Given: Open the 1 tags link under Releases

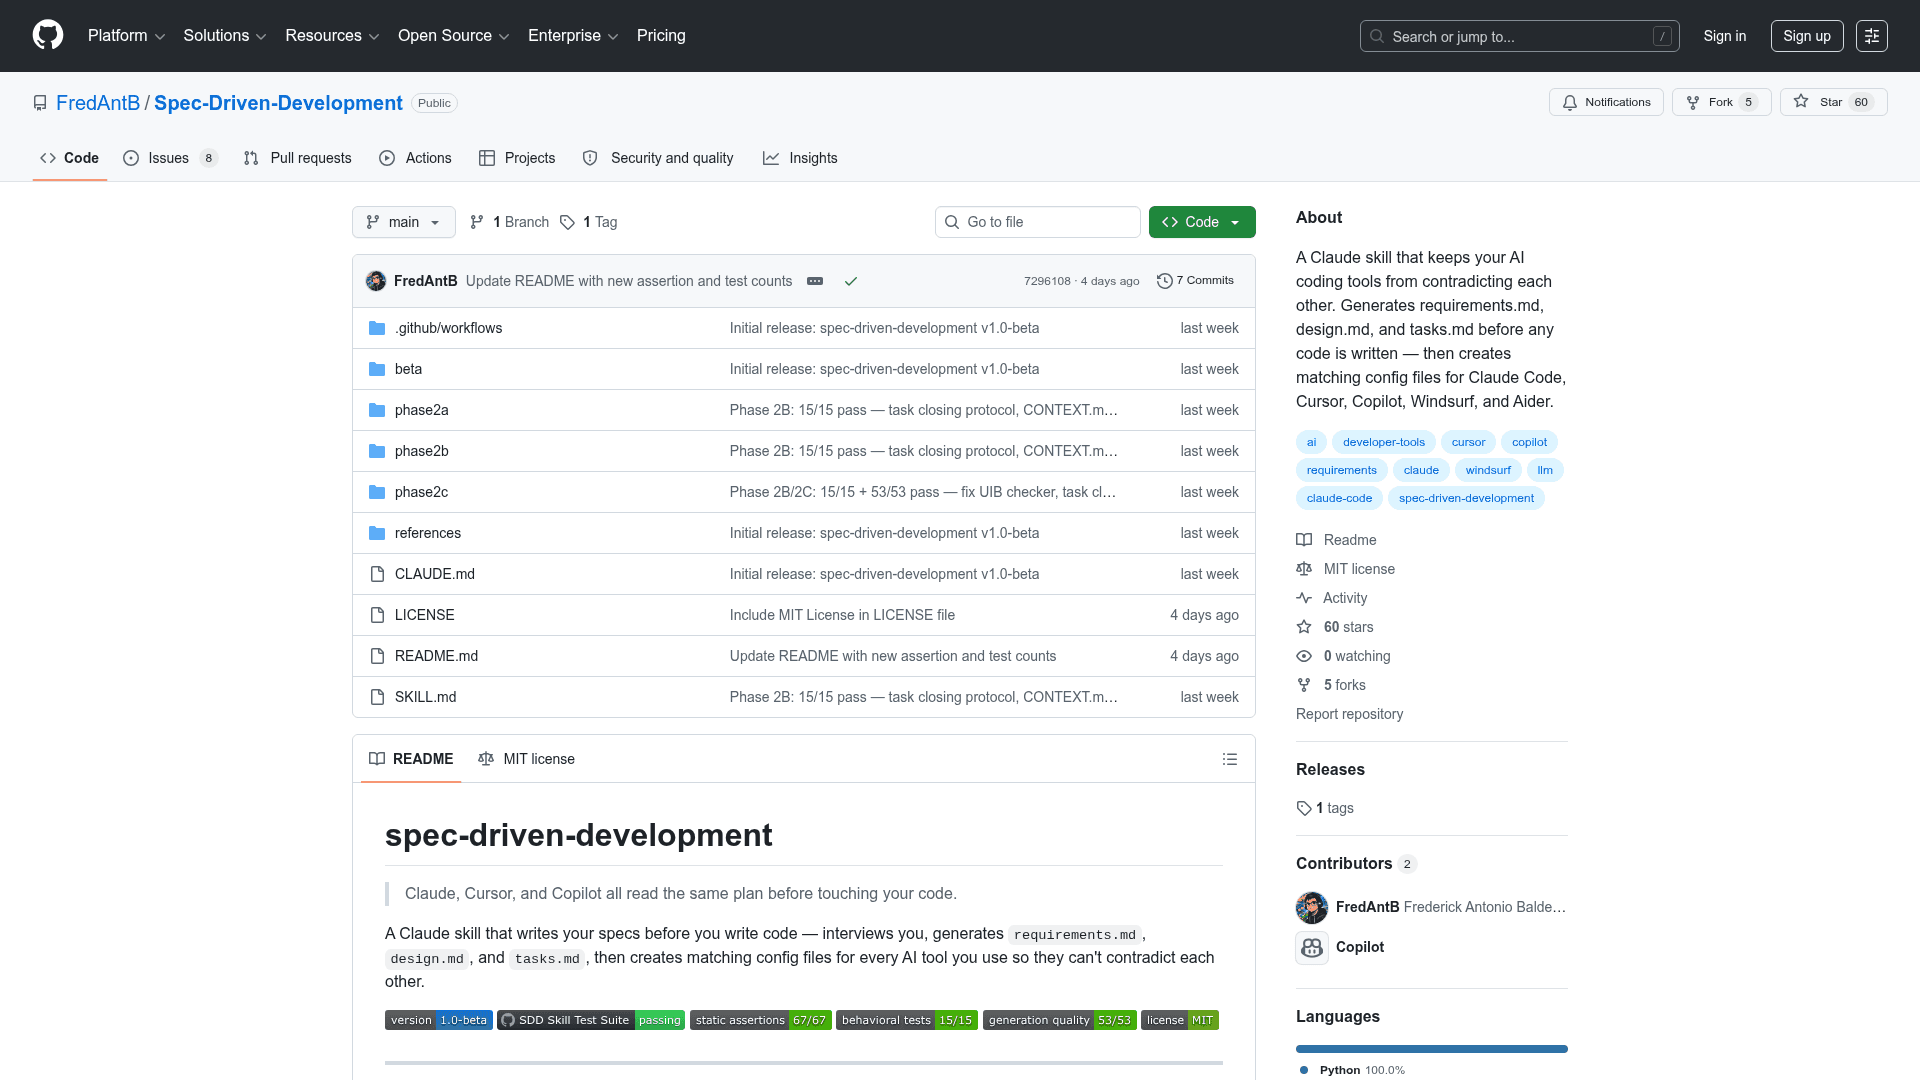Looking at the screenshot, I should point(1326,808).
